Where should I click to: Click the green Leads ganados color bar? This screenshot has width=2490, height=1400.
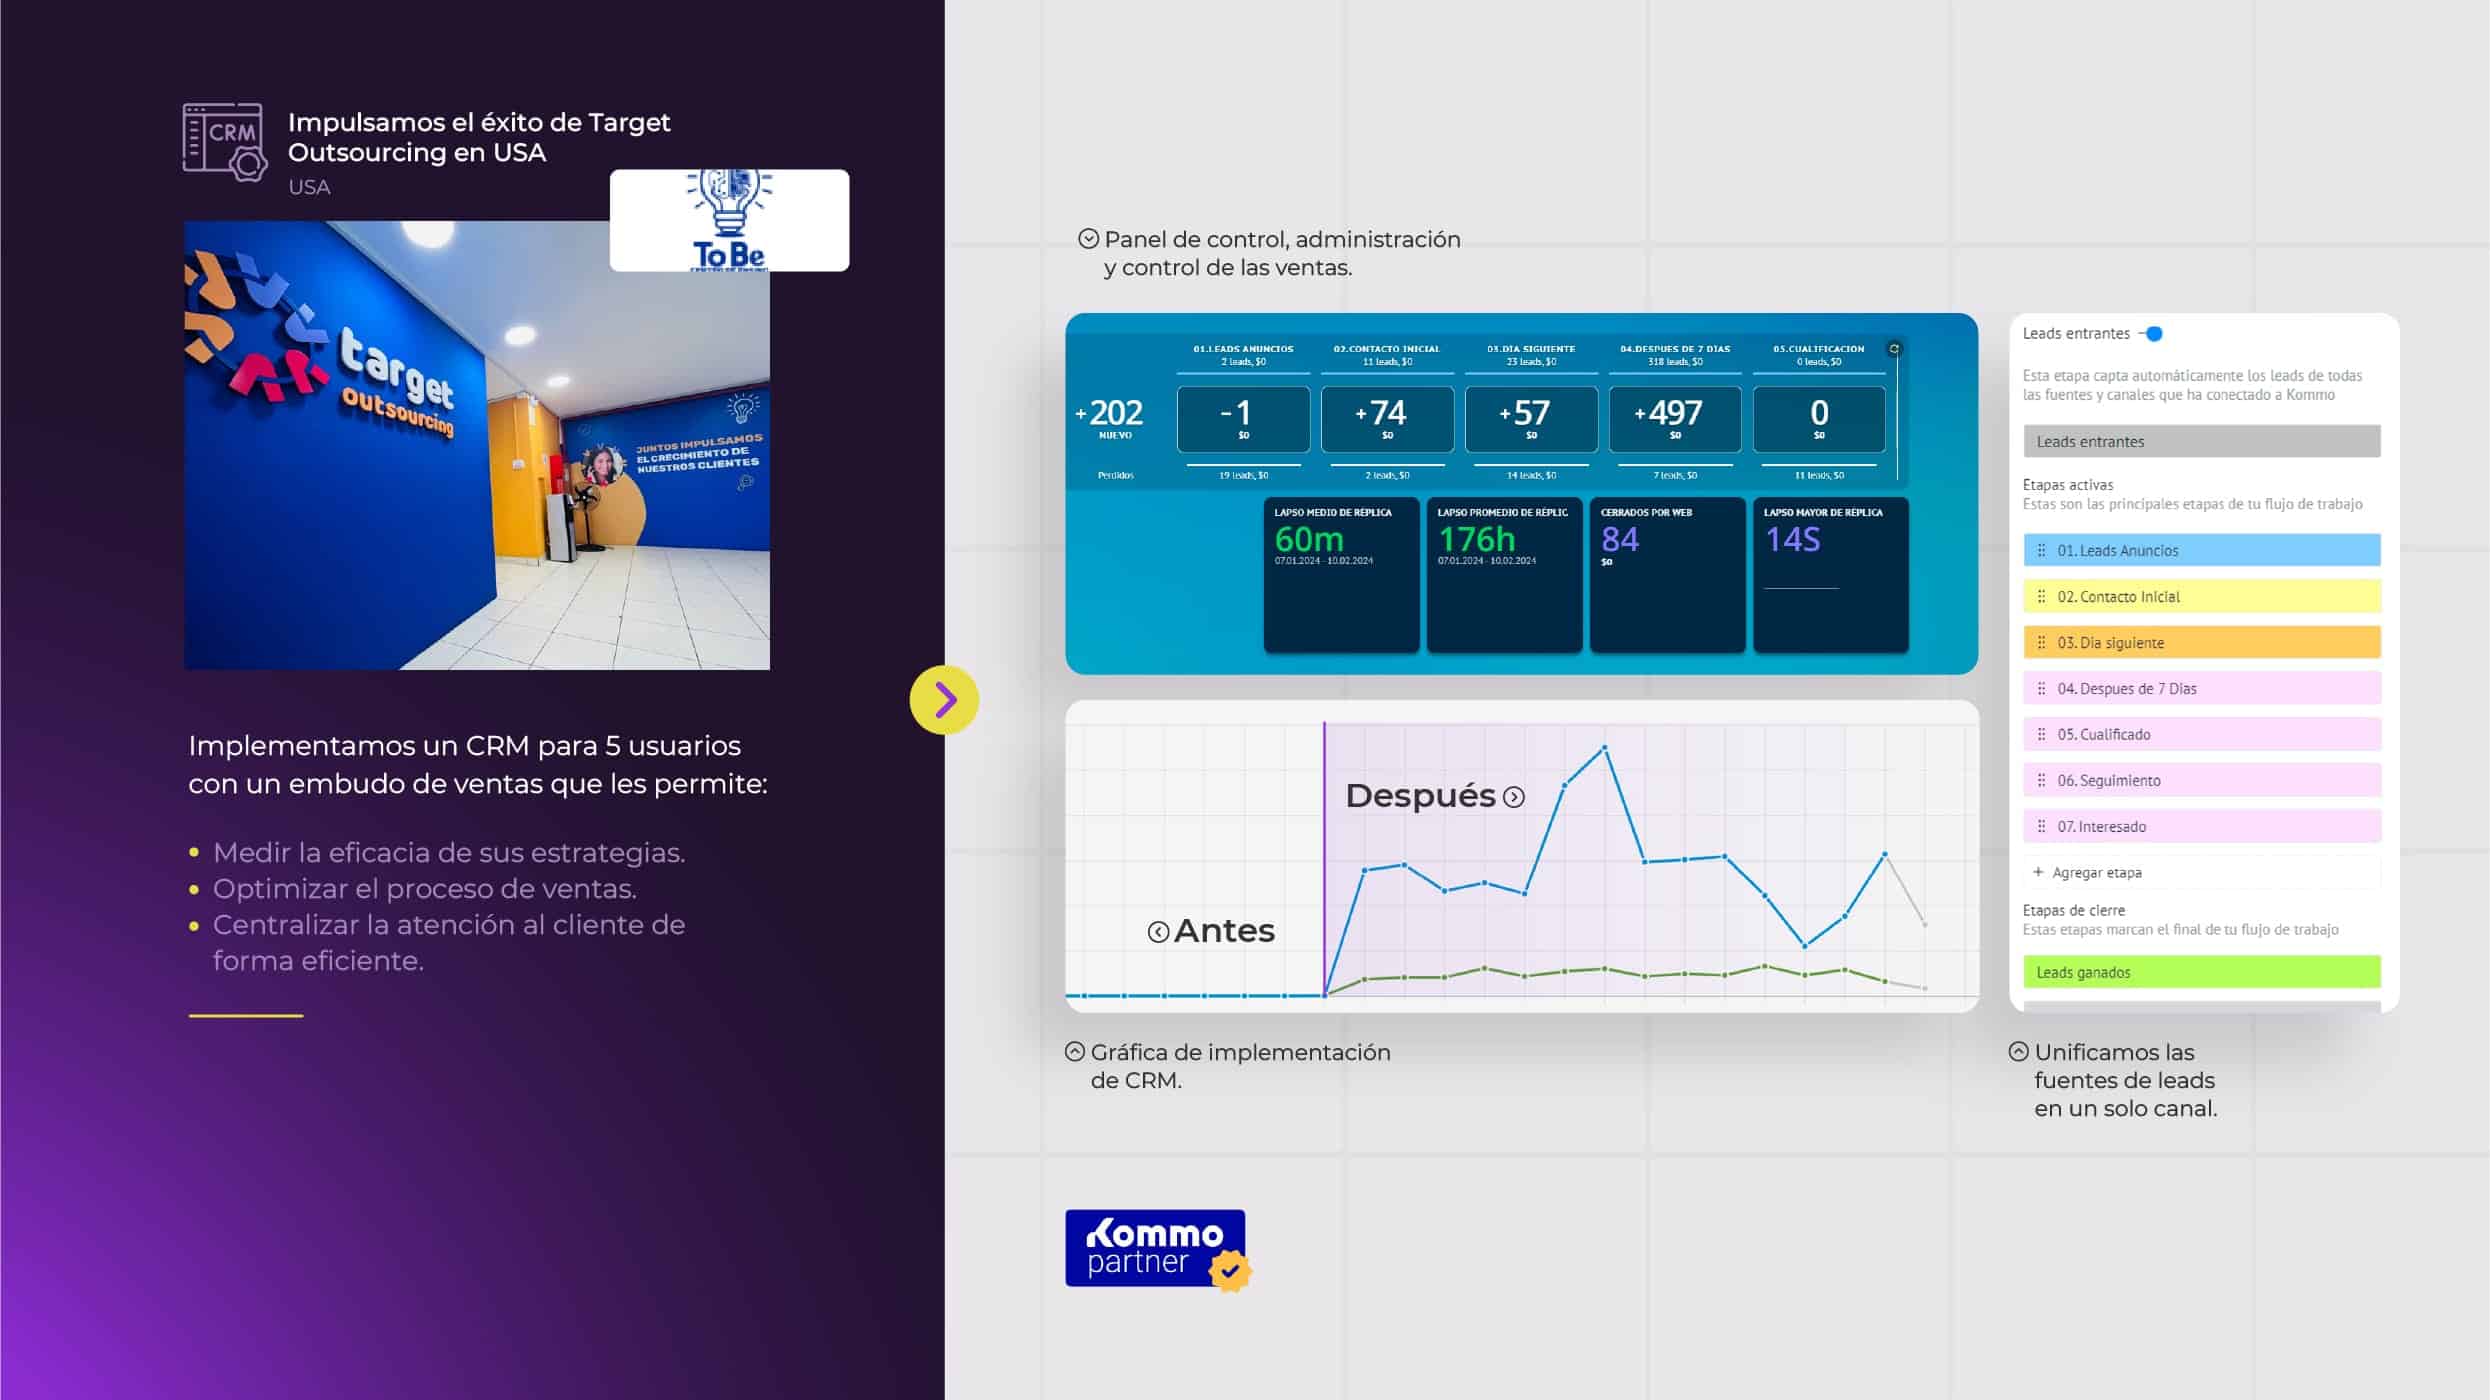click(2201, 972)
